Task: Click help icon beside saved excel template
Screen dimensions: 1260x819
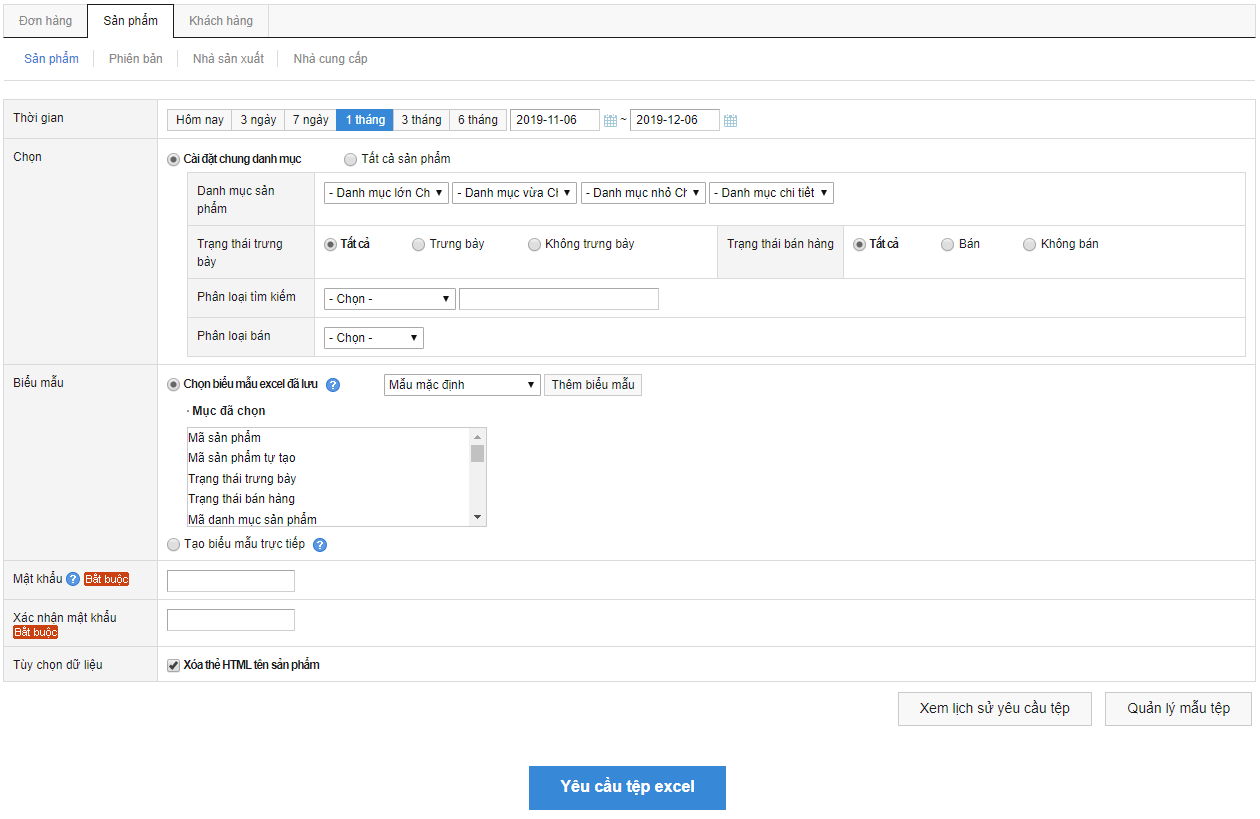Action: [x=333, y=385]
